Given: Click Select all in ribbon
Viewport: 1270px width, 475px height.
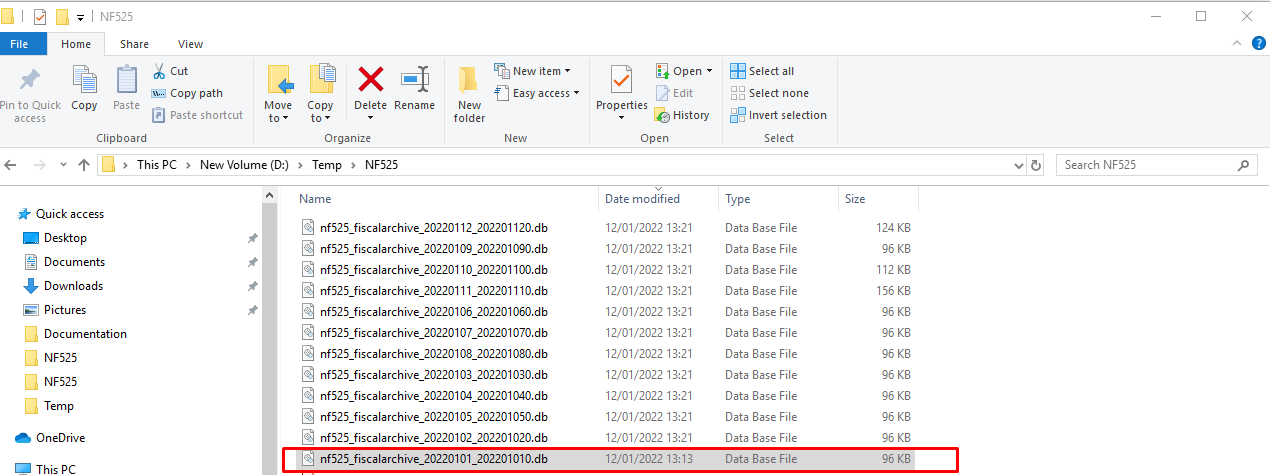Looking at the screenshot, I should click(762, 71).
